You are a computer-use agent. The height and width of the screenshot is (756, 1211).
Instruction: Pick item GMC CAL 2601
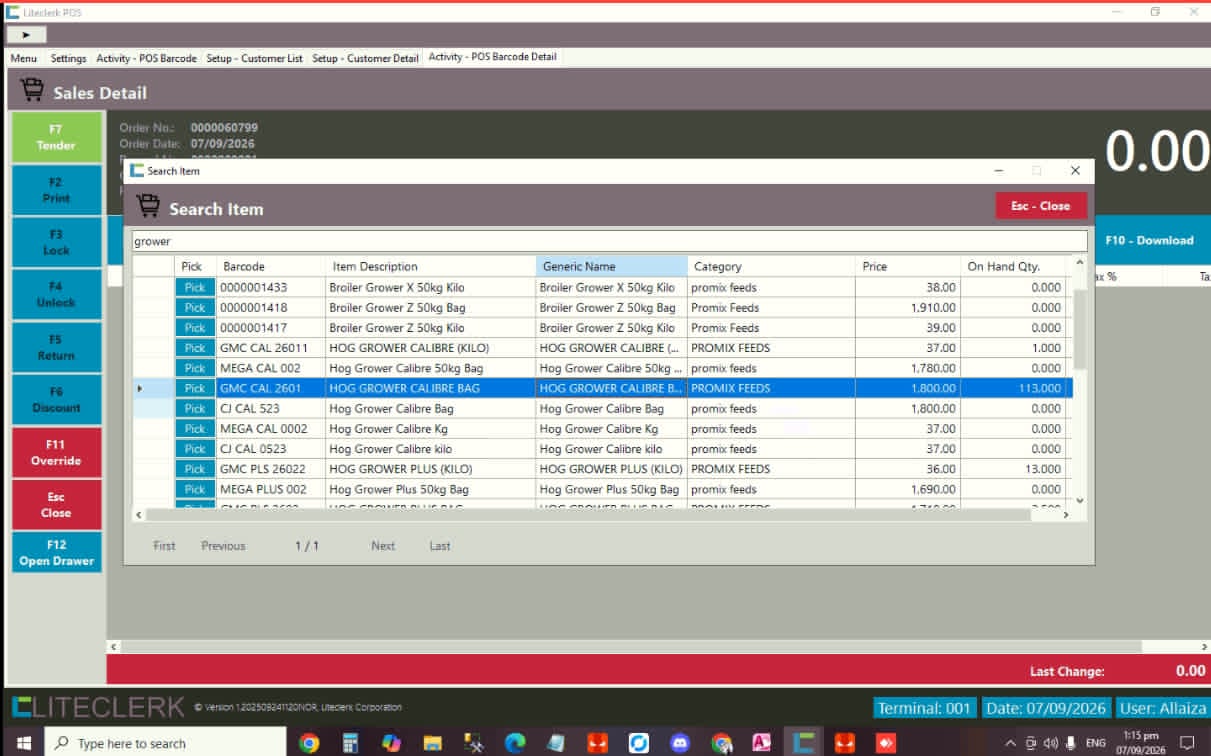coord(195,388)
